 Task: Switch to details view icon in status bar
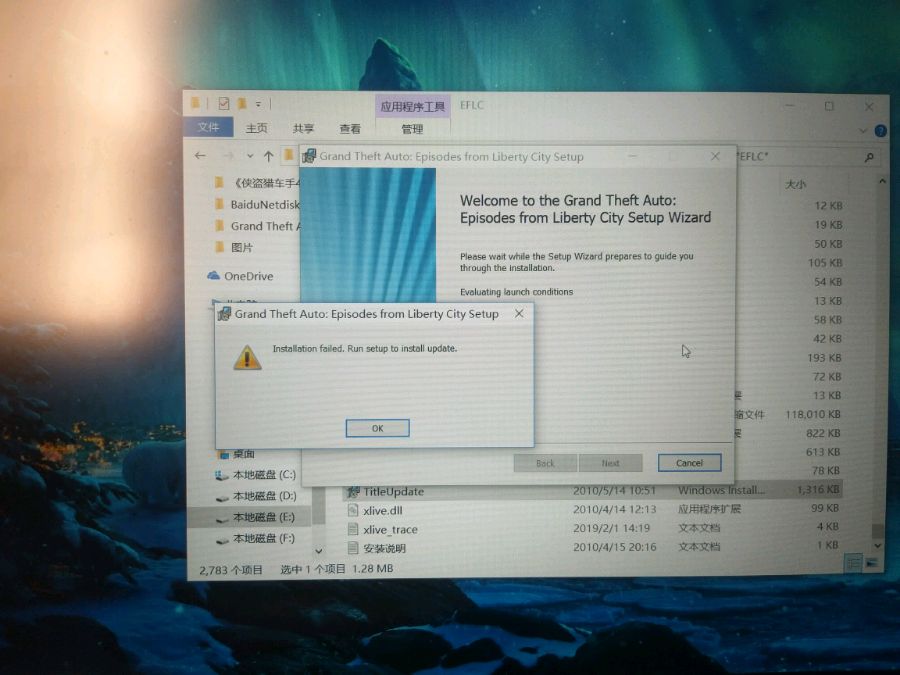click(854, 563)
